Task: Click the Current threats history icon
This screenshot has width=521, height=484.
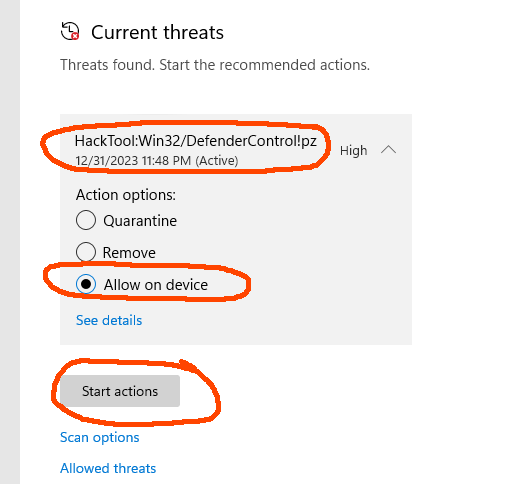Action: pos(70,31)
